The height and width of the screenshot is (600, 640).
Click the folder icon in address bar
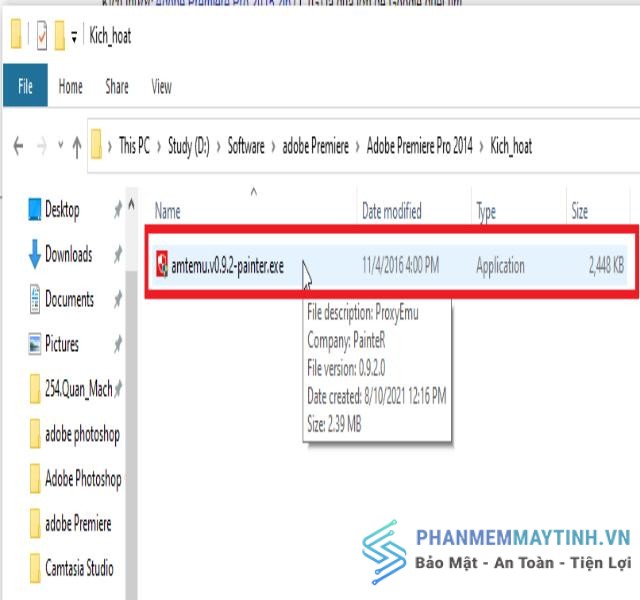[x=96, y=144]
